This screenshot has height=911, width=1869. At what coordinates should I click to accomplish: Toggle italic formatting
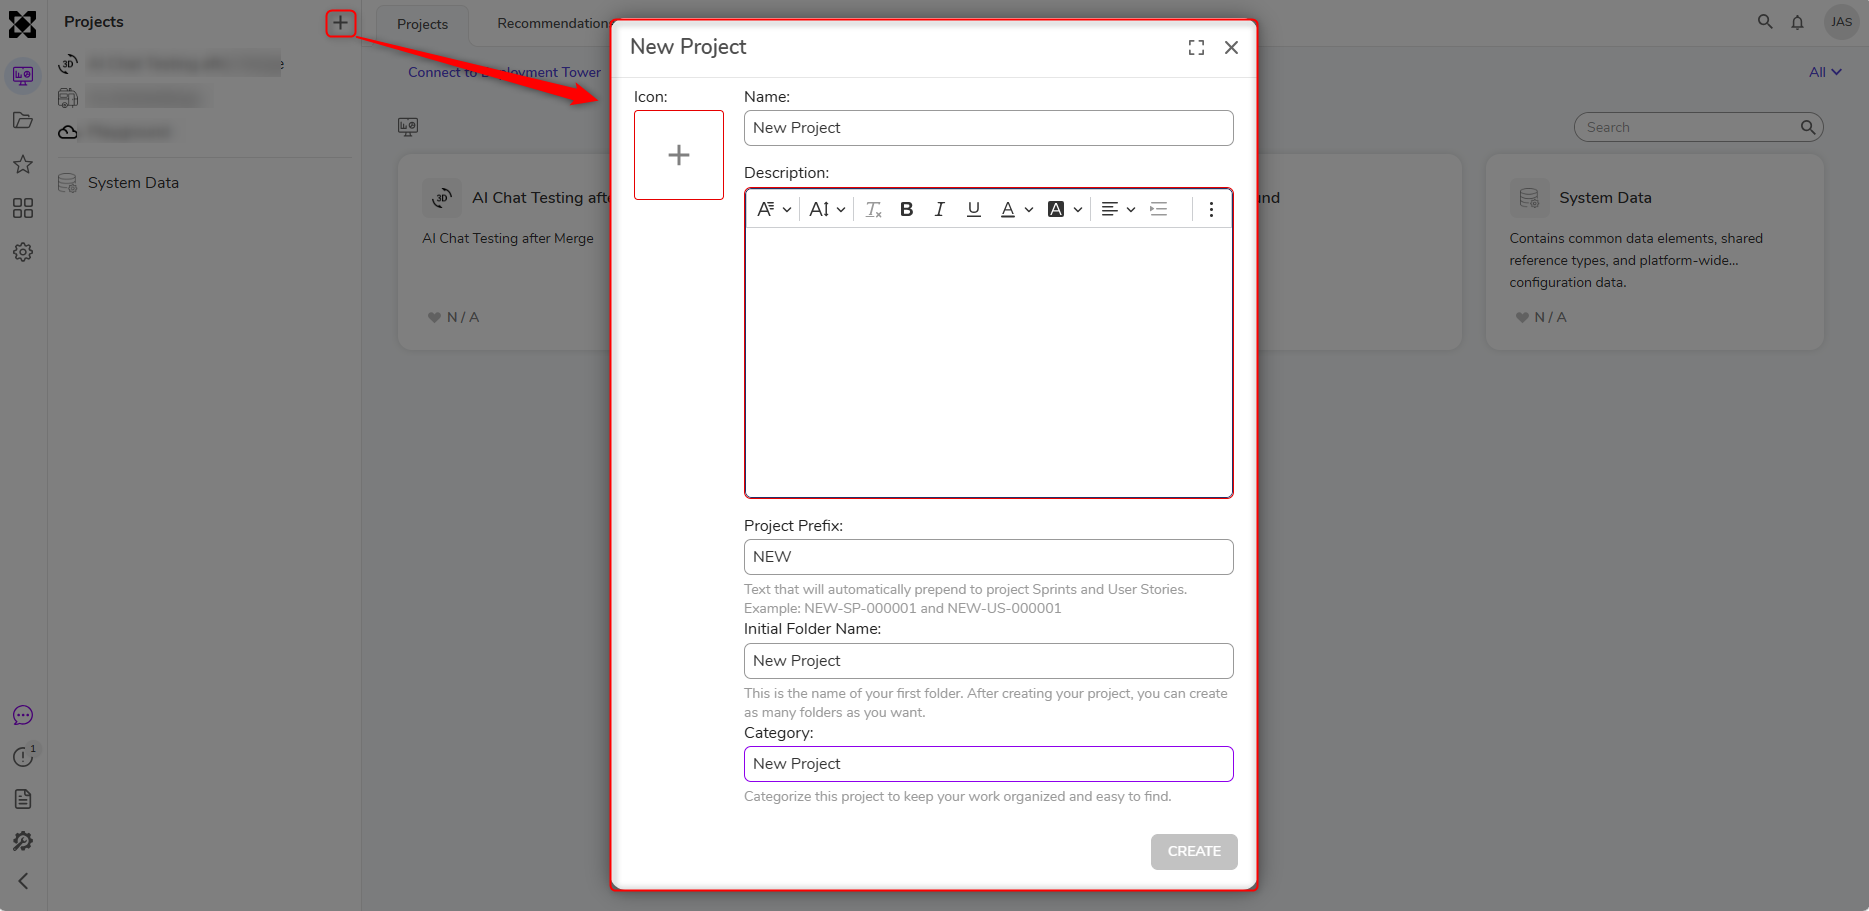tap(939, 209)
